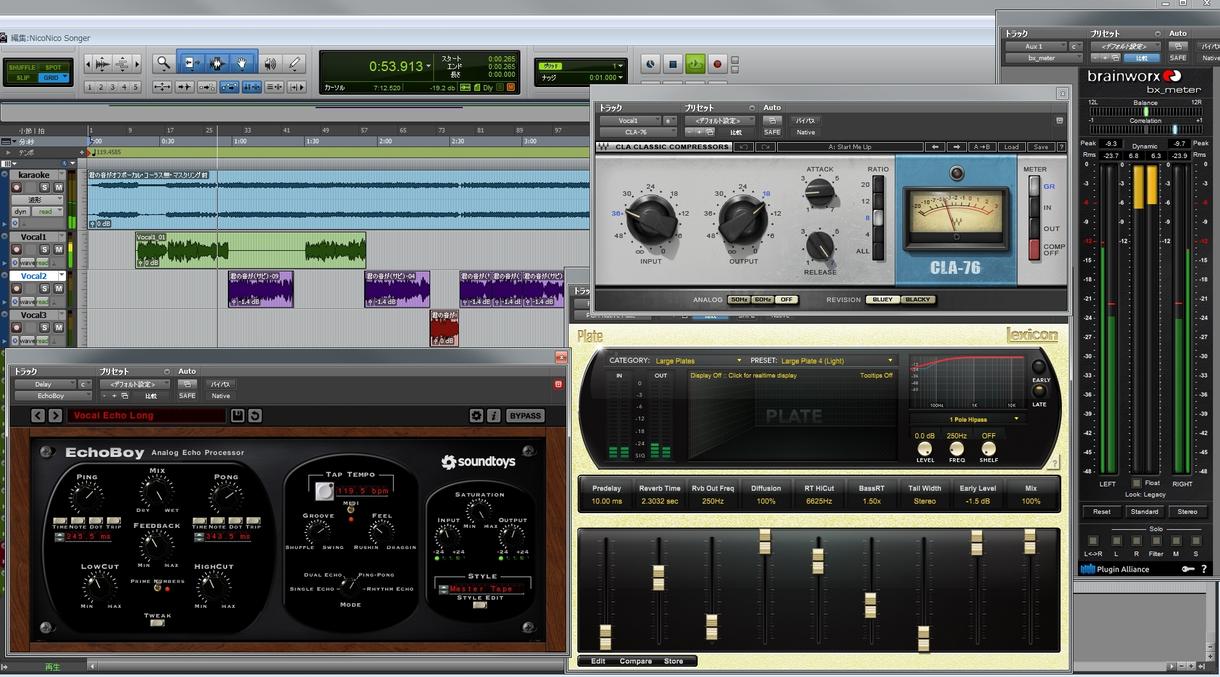
Task: Select CLA-76 BLACKY revision
Action: coord(918,300)
